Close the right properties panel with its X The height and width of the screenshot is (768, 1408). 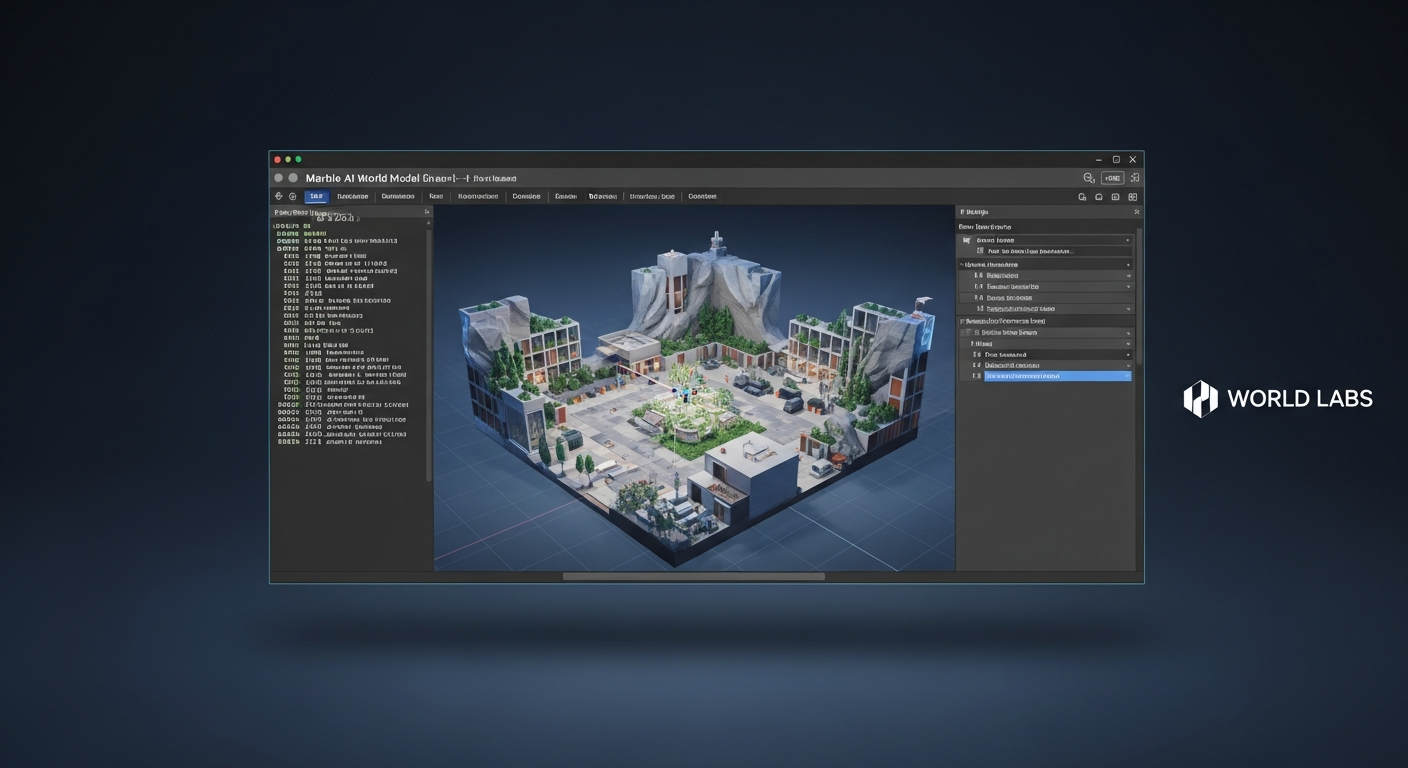1136,212
